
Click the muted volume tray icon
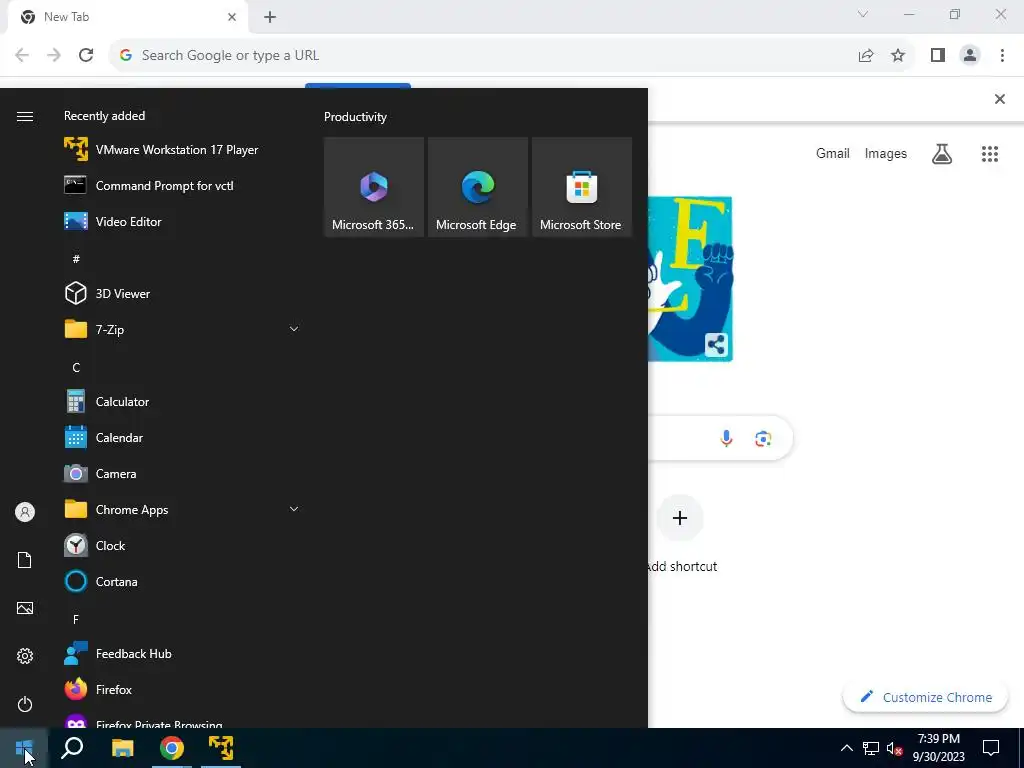point(894,748)
